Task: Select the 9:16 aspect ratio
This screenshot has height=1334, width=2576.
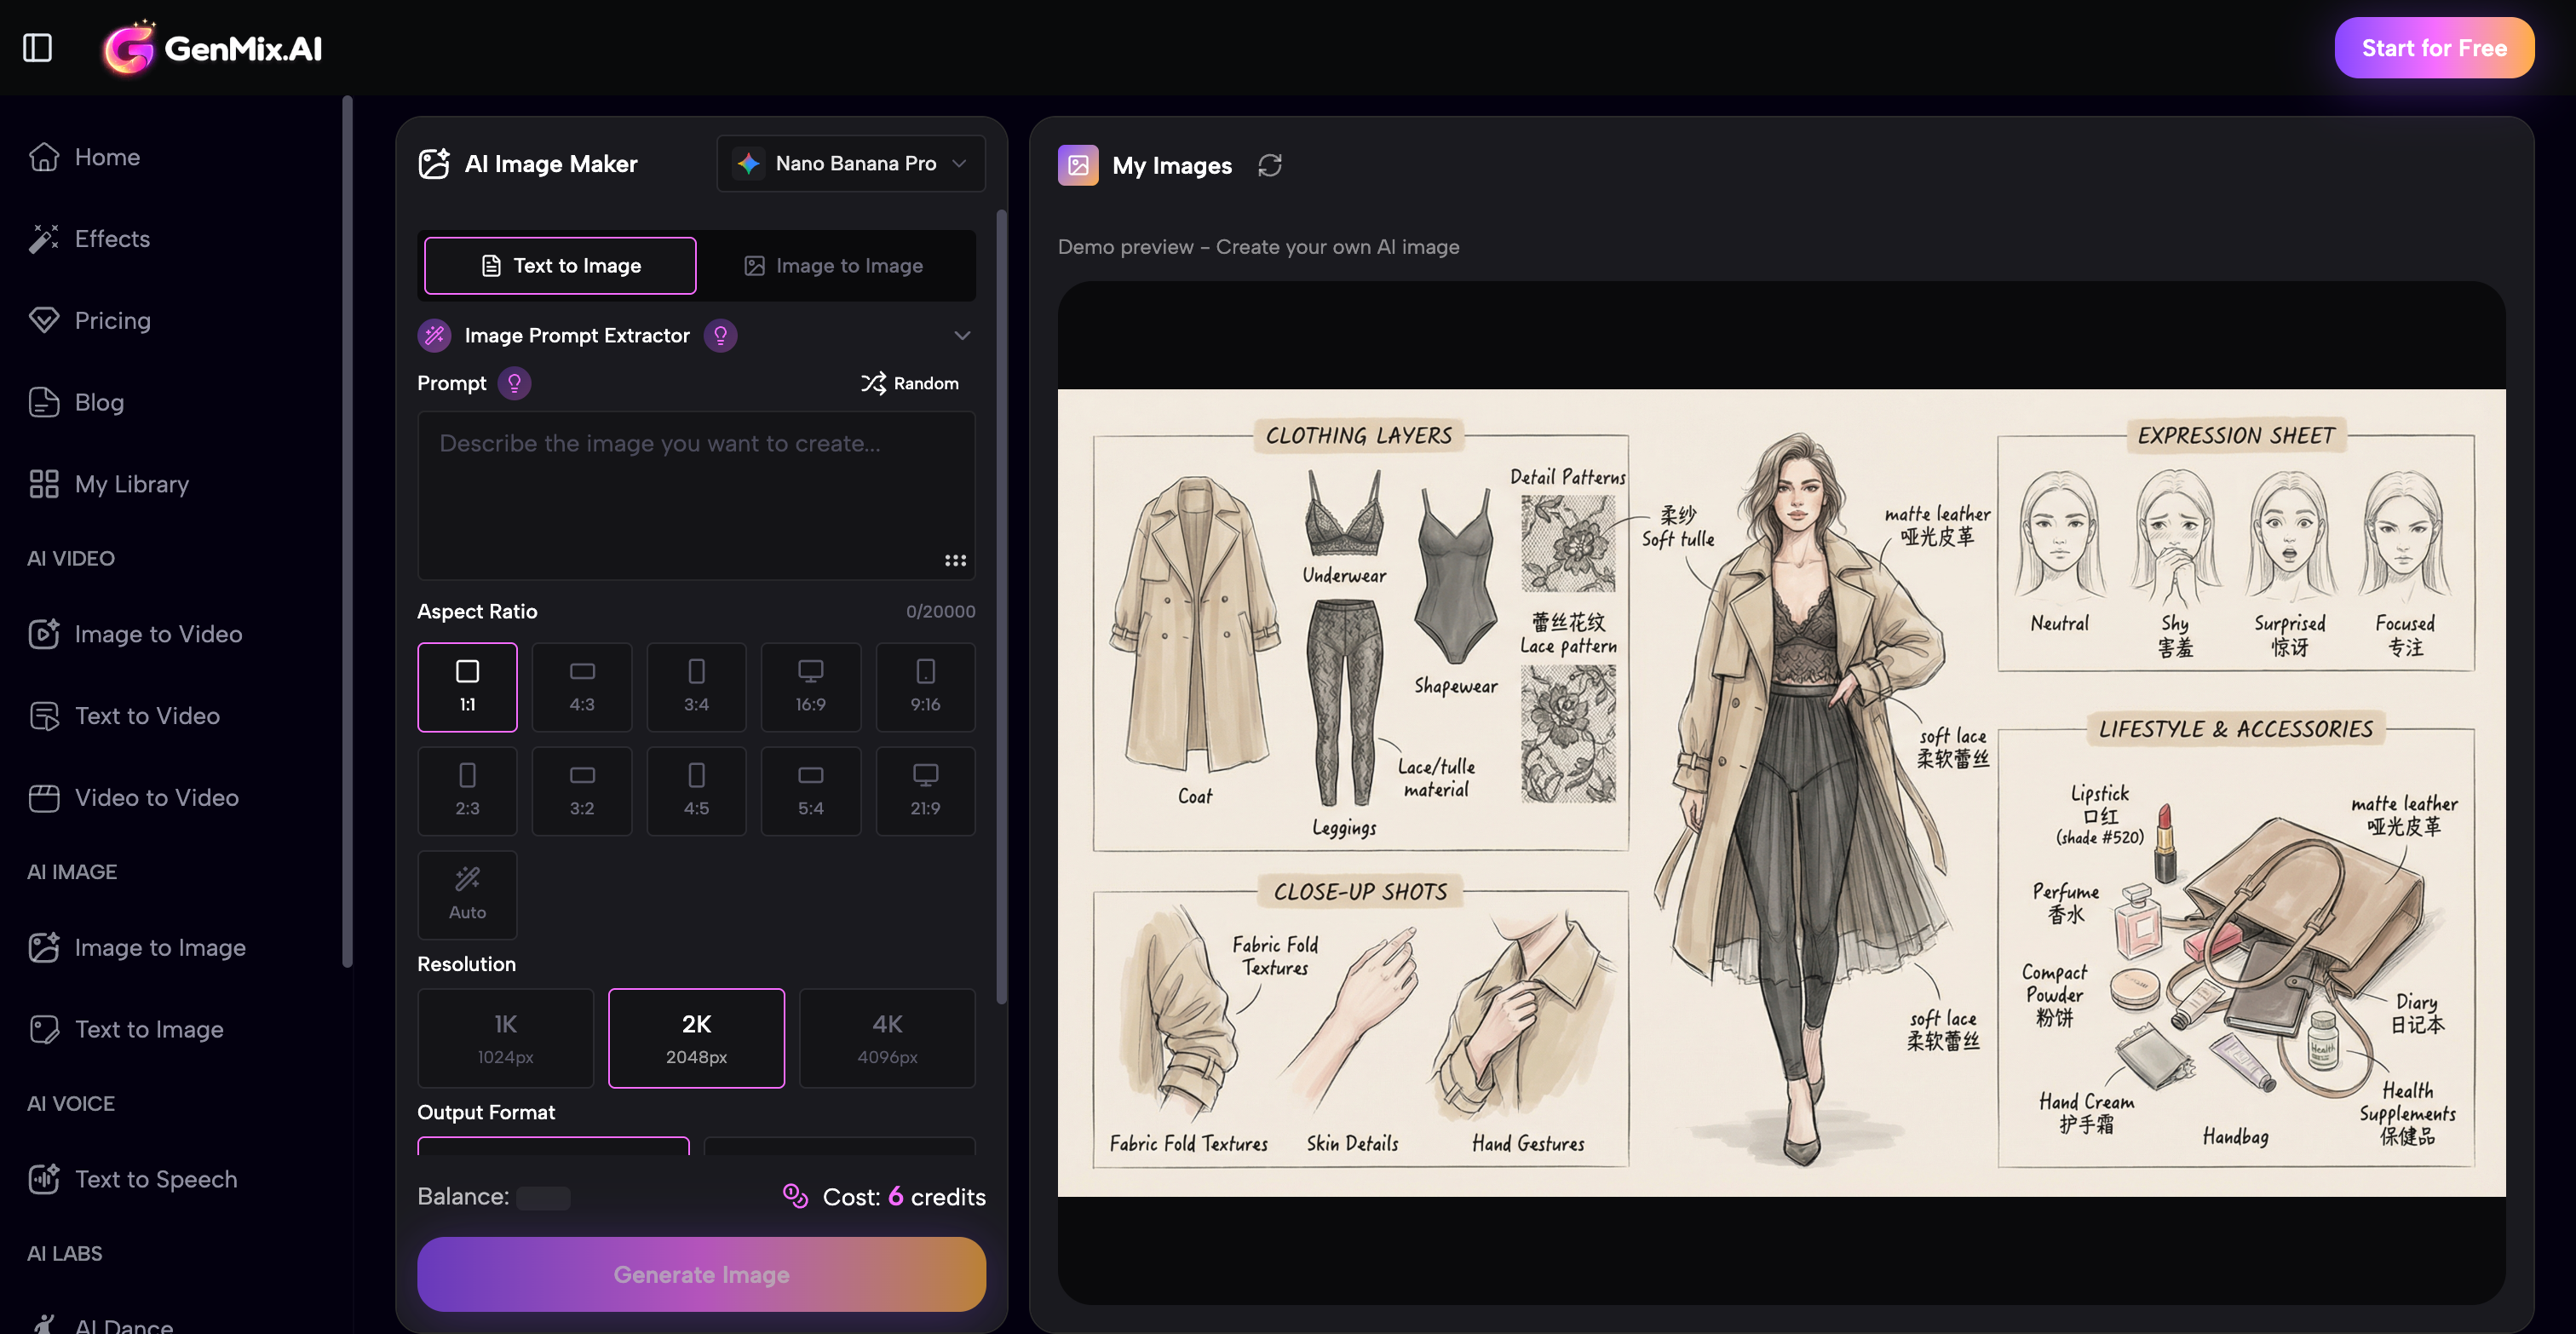Action: click(925, 686)
